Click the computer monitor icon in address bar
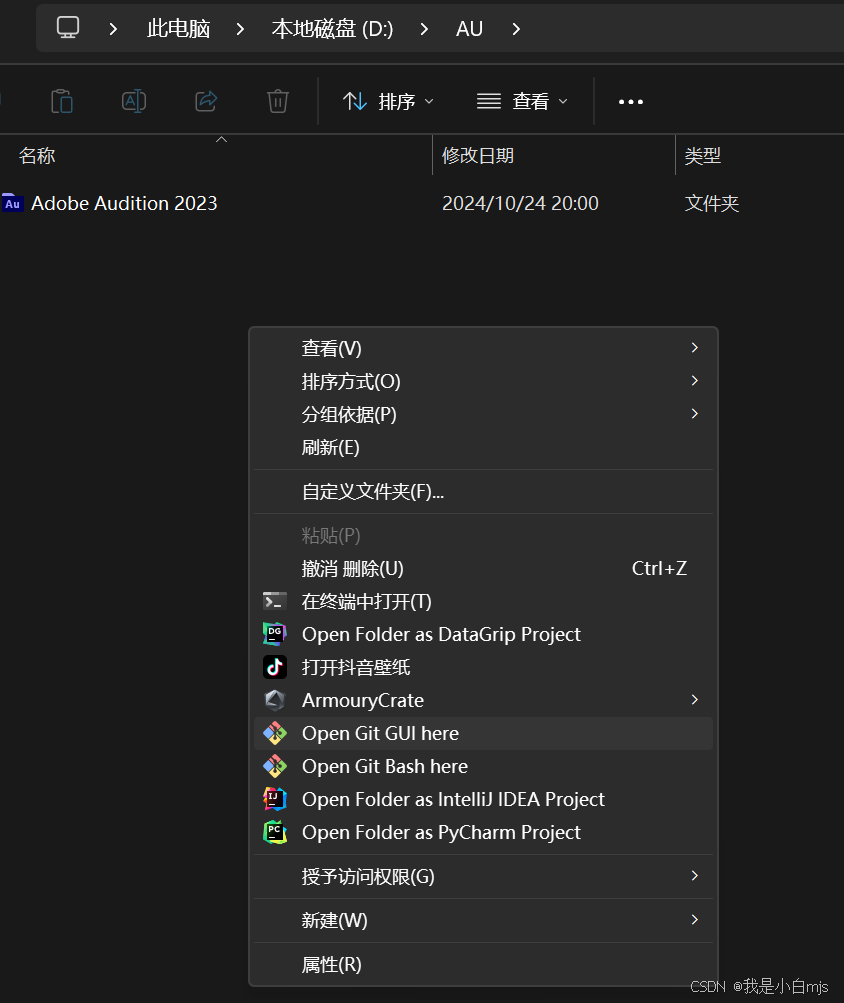The width and height of the screenshot is (844, 1003). [x=68, y=28]
